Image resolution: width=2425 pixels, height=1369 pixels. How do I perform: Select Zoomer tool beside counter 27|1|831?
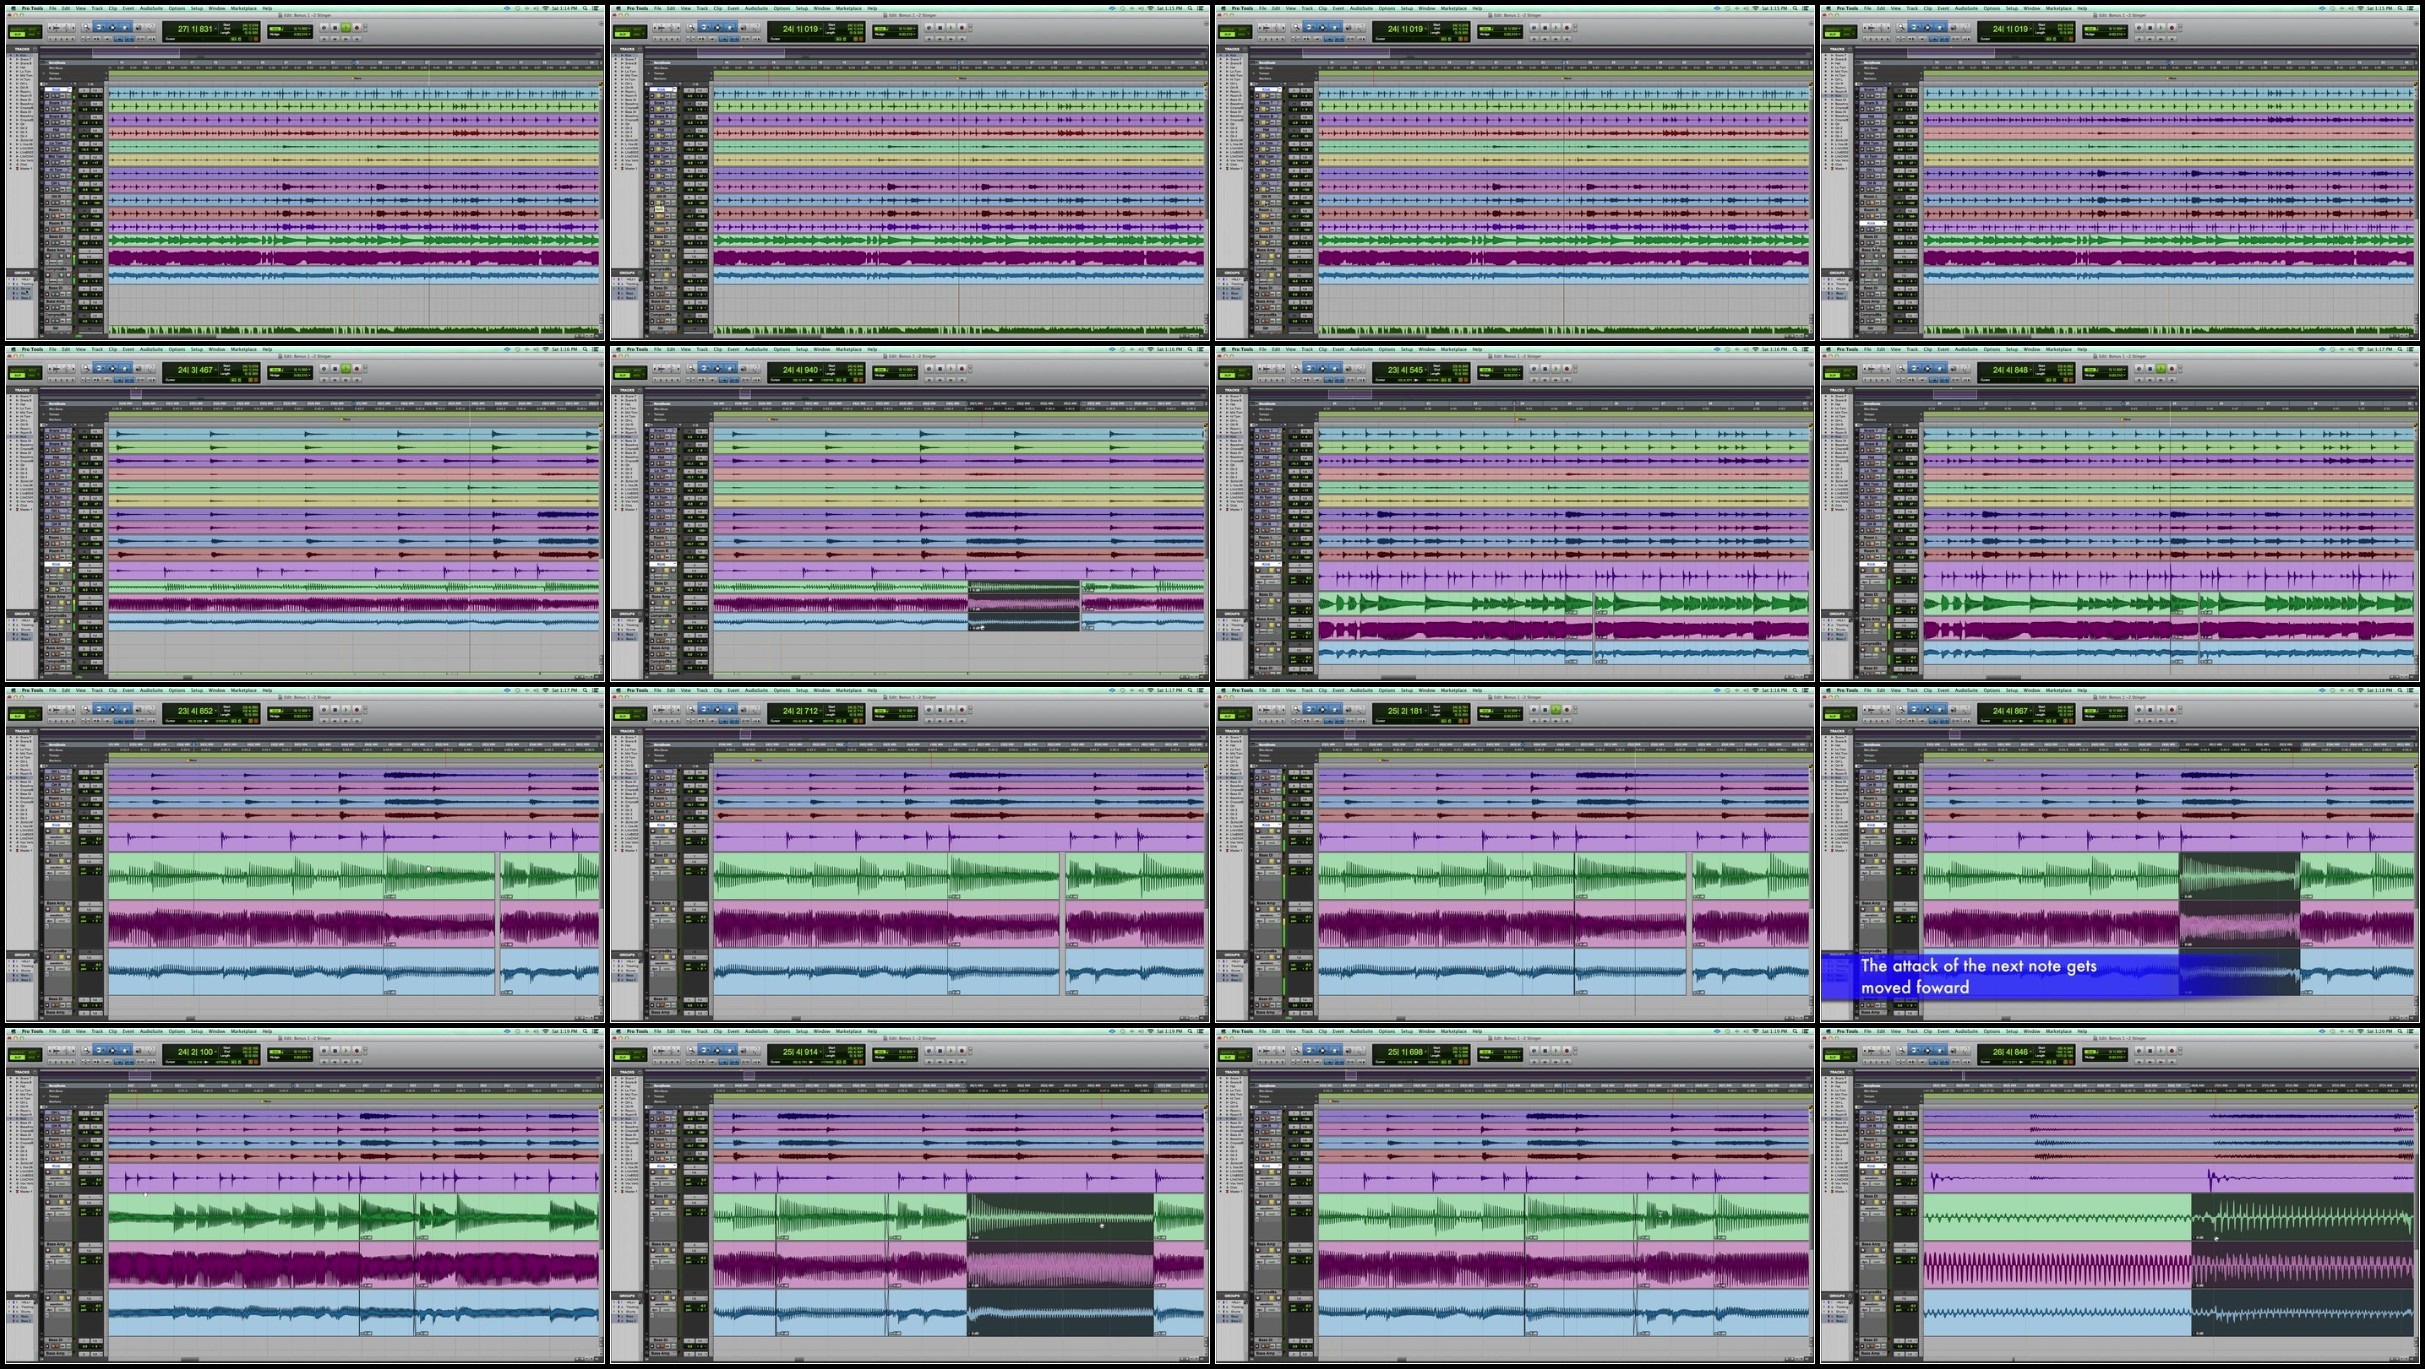point(87,27)
